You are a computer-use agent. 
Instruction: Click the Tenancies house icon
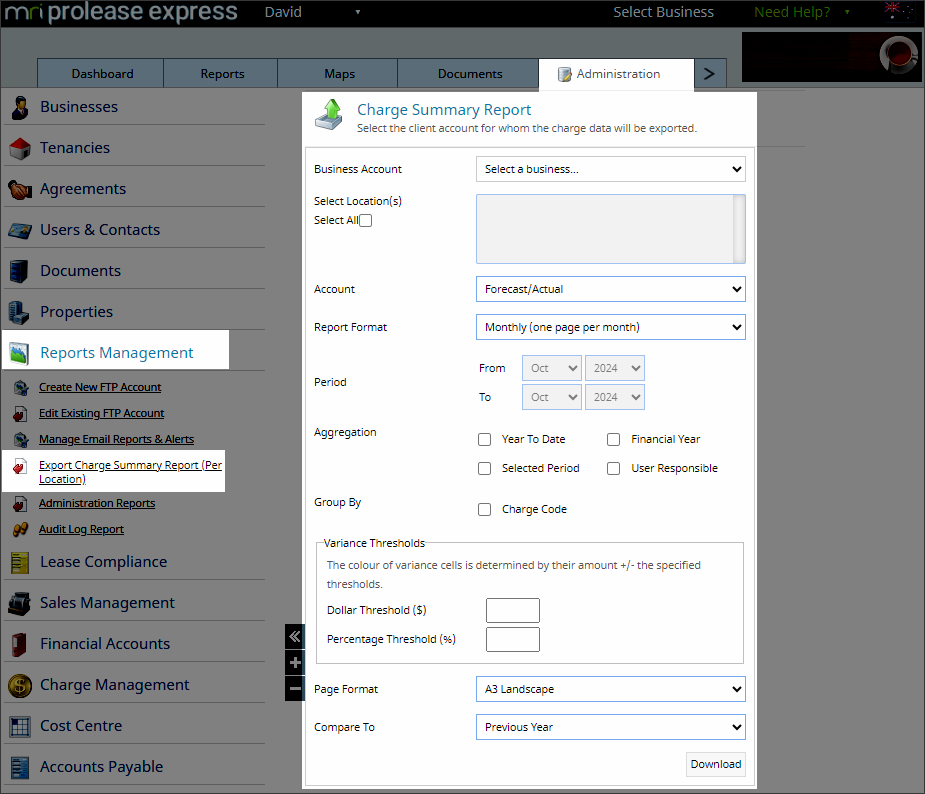pos(20,148)
